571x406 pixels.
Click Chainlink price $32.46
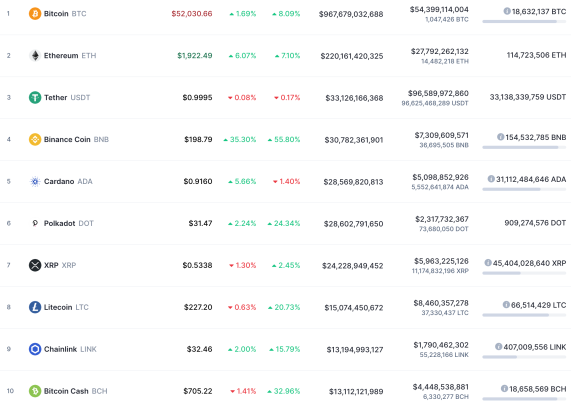(x=199, y=349)
